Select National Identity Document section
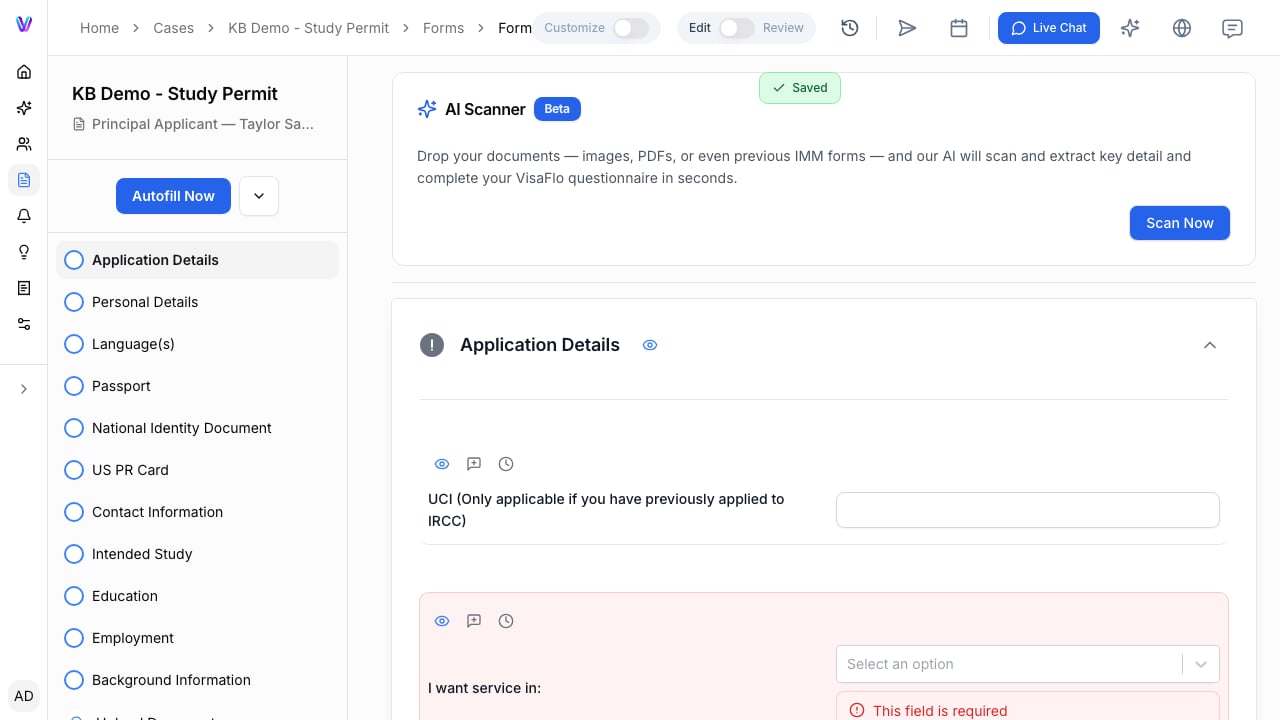Screen dimensions: 1280x720 [x=197, y=428]
